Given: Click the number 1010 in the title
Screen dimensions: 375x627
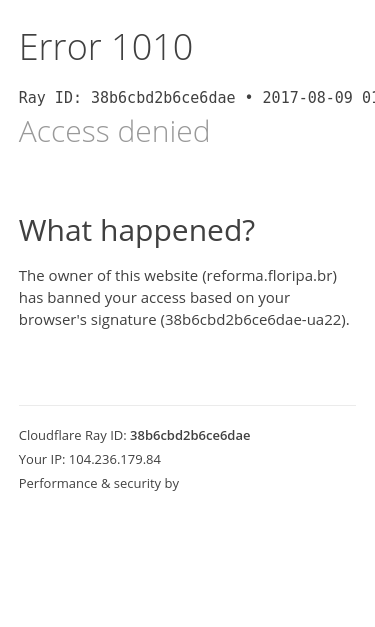Looking at the screenshot, I should [x=152, y=47].
